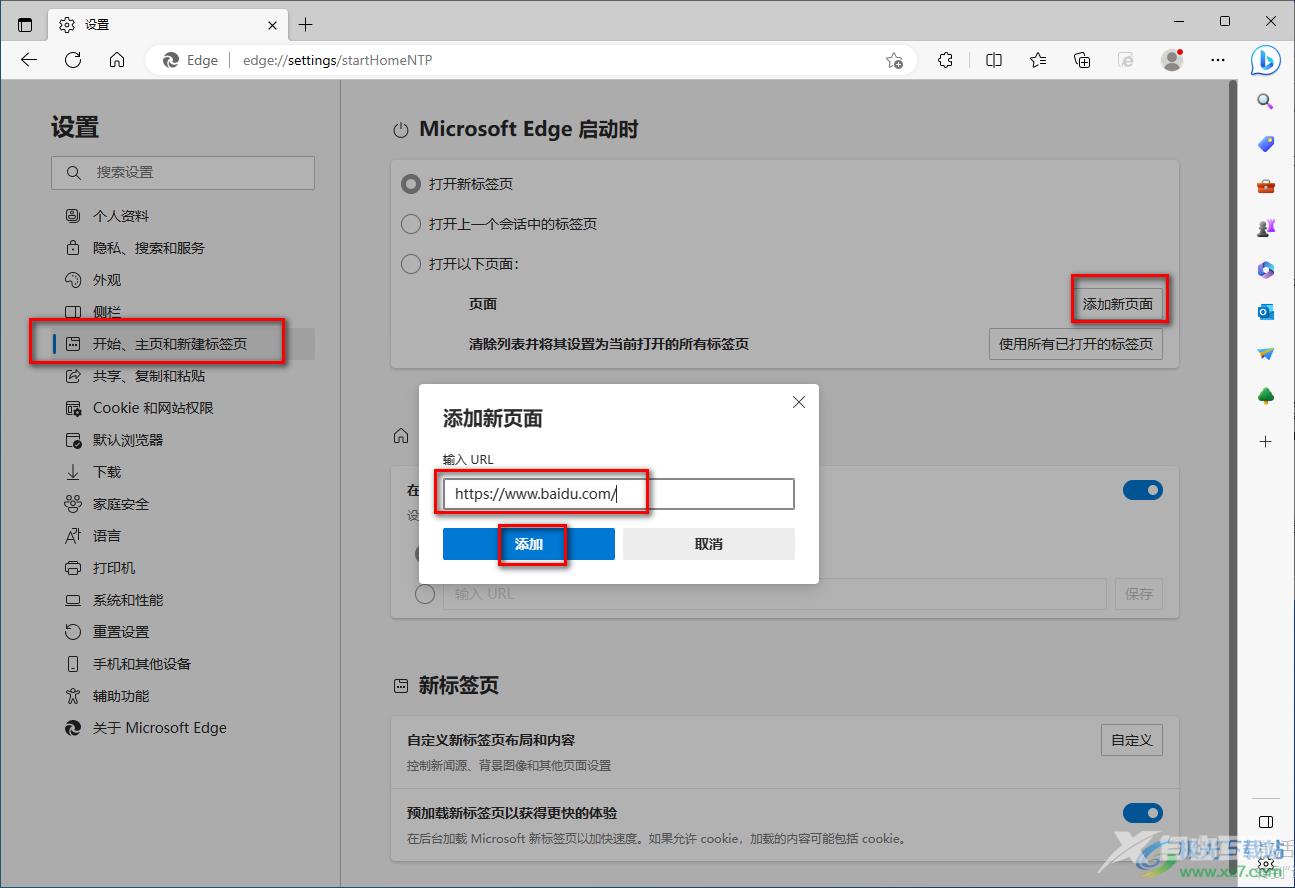
Task: Open sidebar hide panel icon at bottom
Action: (x=1265, y=822)
